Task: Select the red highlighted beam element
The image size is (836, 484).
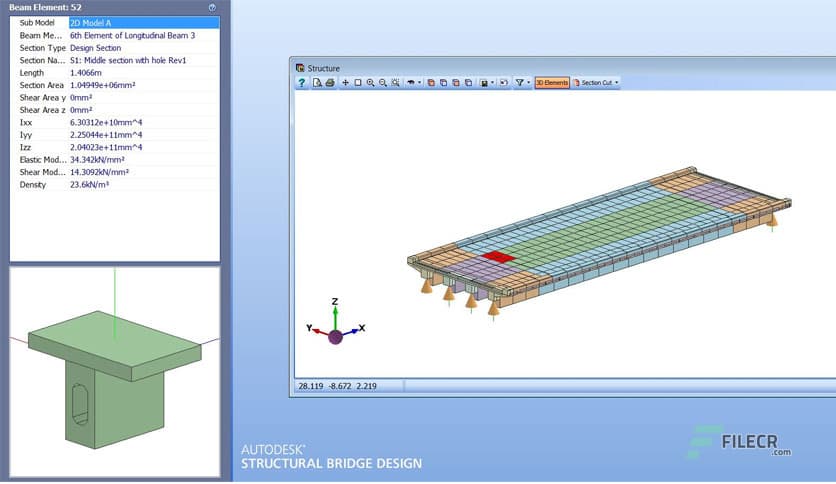Action: [x=499, y=257]
